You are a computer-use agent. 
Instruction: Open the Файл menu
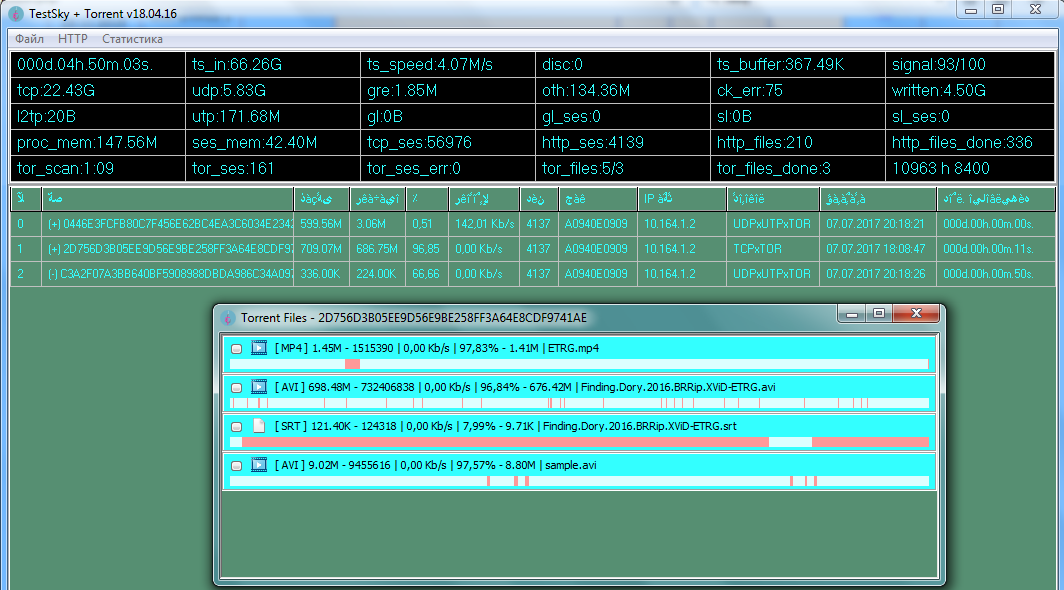[29, 39]
